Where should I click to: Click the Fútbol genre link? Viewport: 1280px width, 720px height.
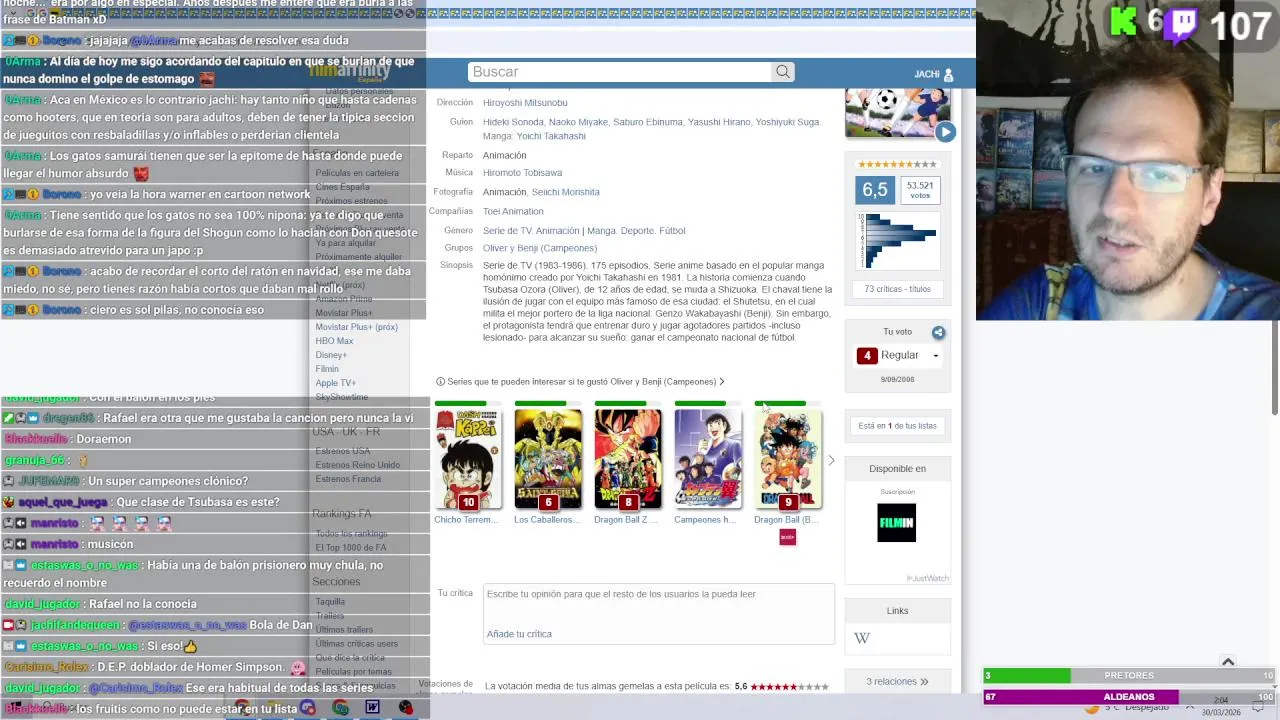pos(672,231)
